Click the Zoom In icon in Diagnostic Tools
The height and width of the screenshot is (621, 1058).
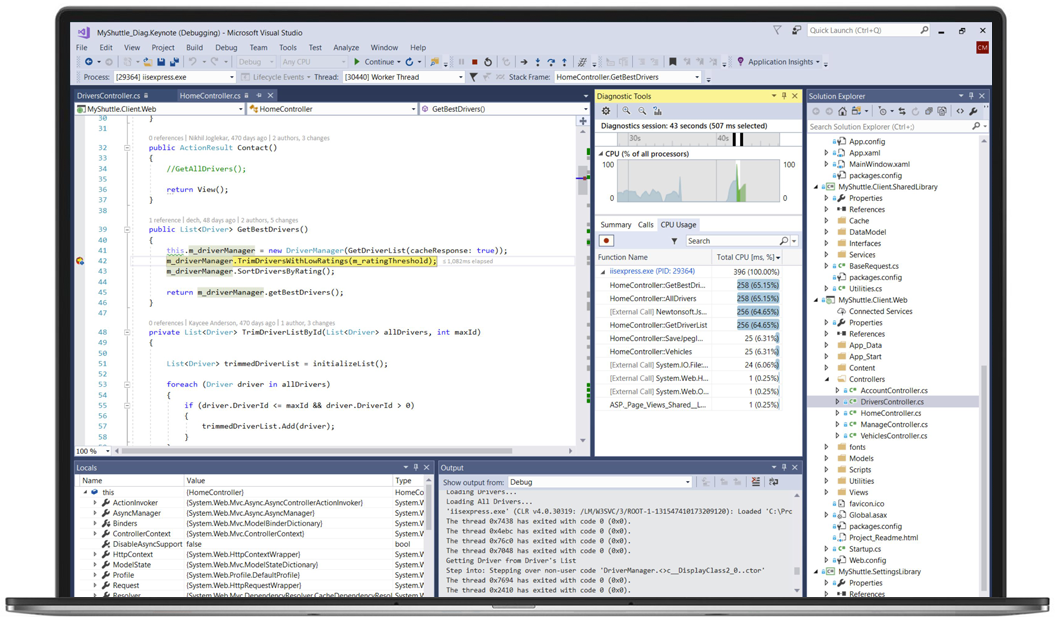click(626, 111)
